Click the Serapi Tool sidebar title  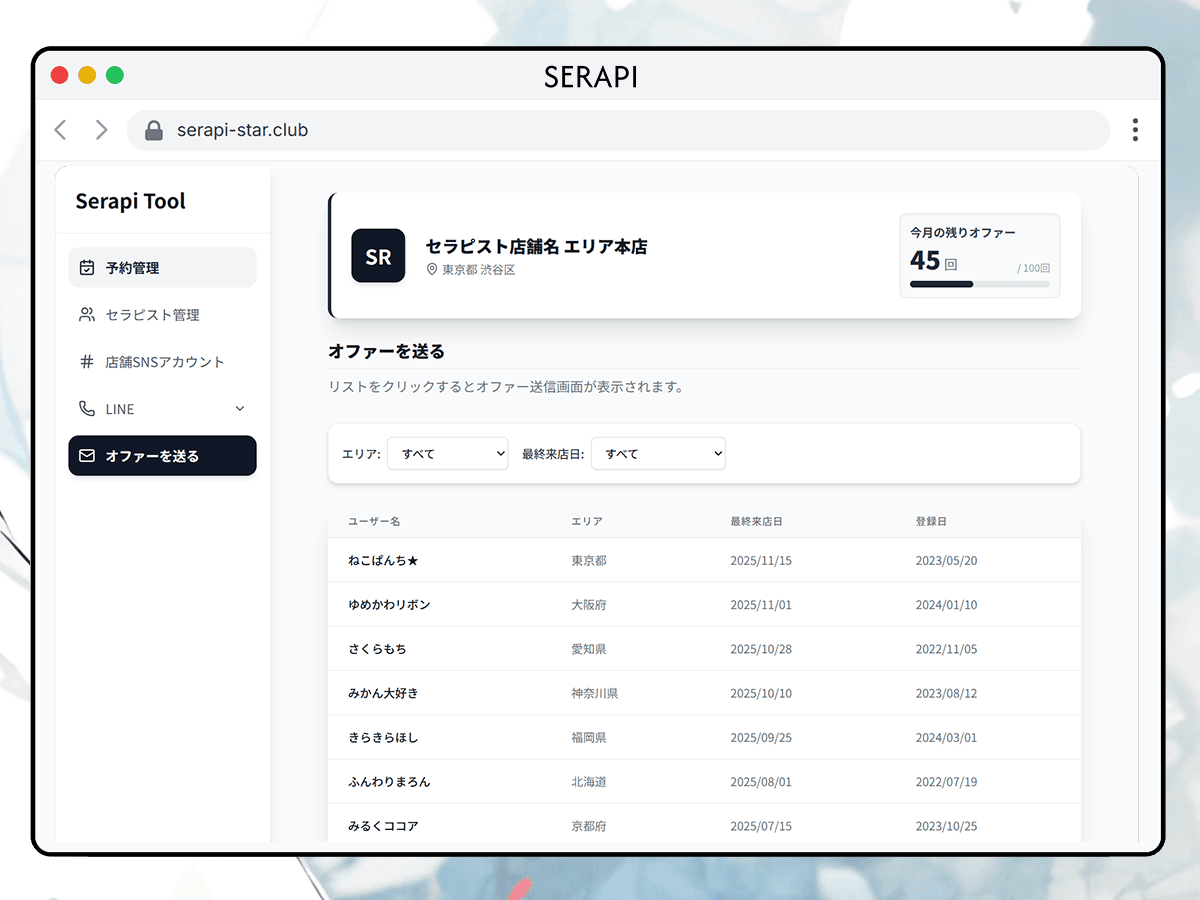point(131,201)
